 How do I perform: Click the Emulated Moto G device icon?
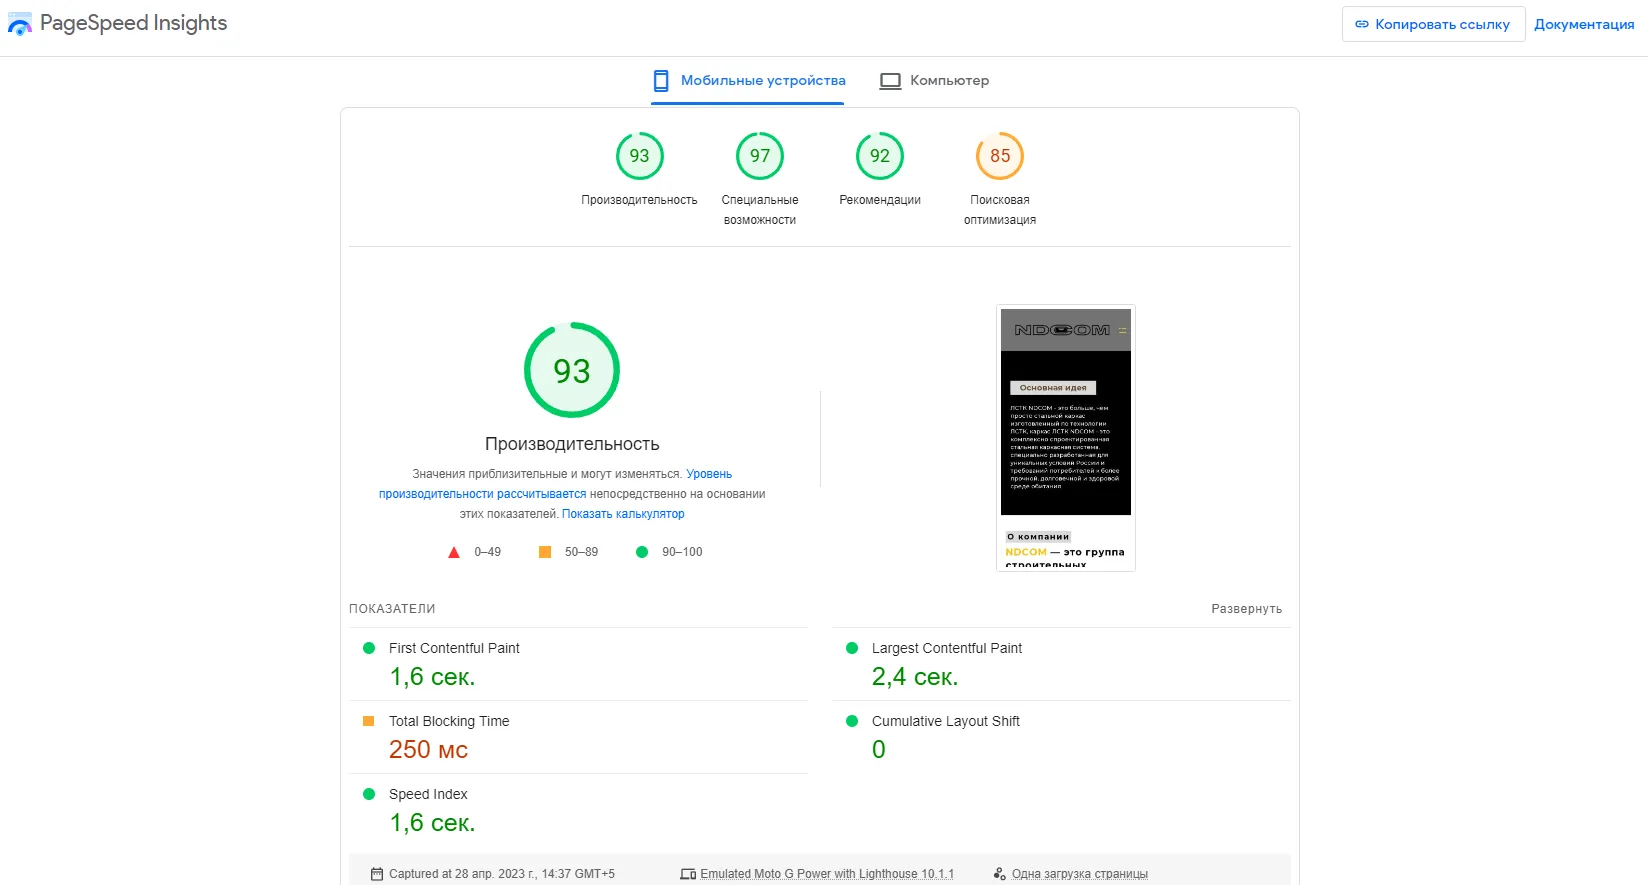point(688,874)
